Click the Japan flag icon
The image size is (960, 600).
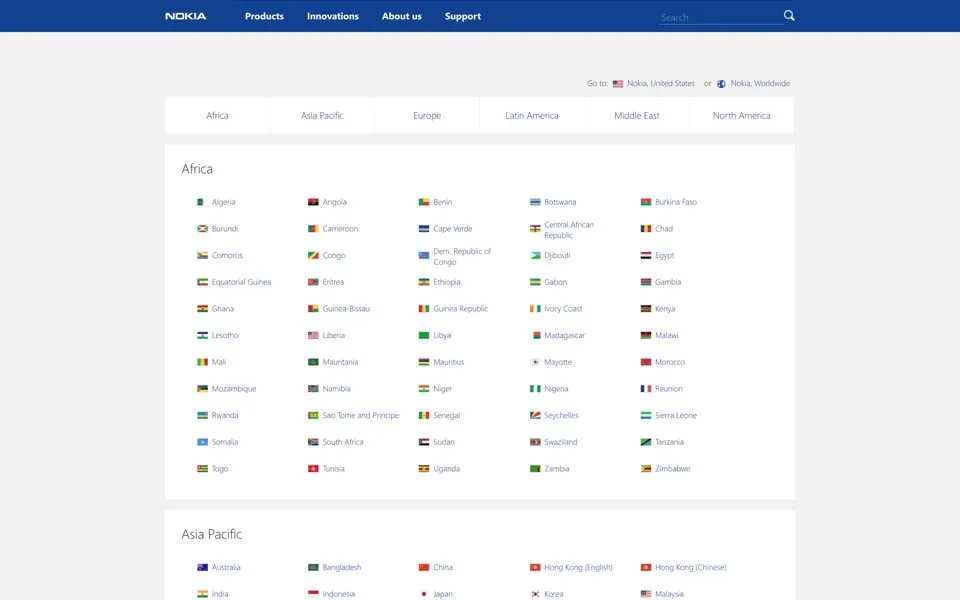coord(424,594)
